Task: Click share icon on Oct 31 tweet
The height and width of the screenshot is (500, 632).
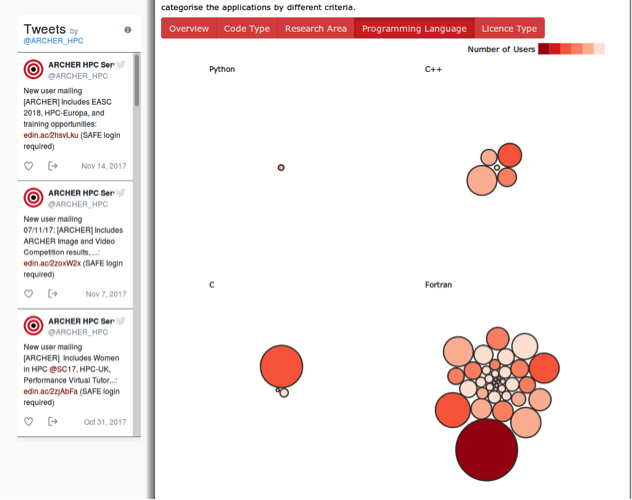Action: point(53,421)
